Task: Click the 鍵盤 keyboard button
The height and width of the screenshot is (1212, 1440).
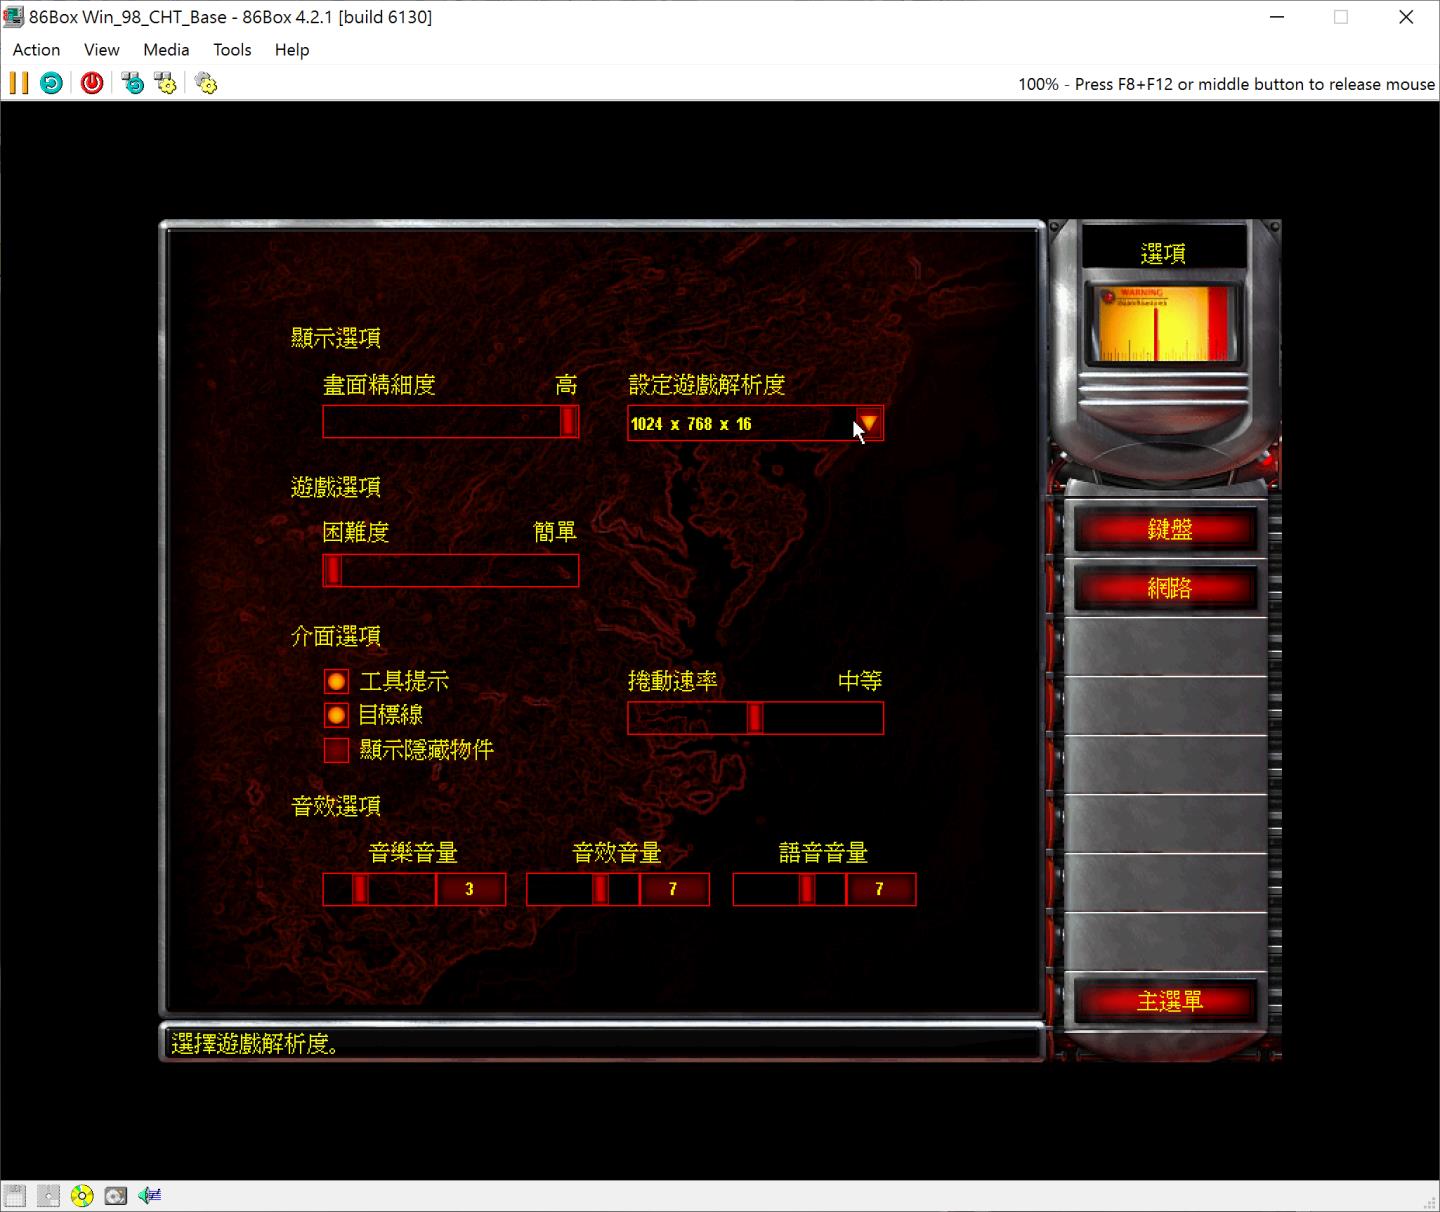Action: [x=1167, y=529]
